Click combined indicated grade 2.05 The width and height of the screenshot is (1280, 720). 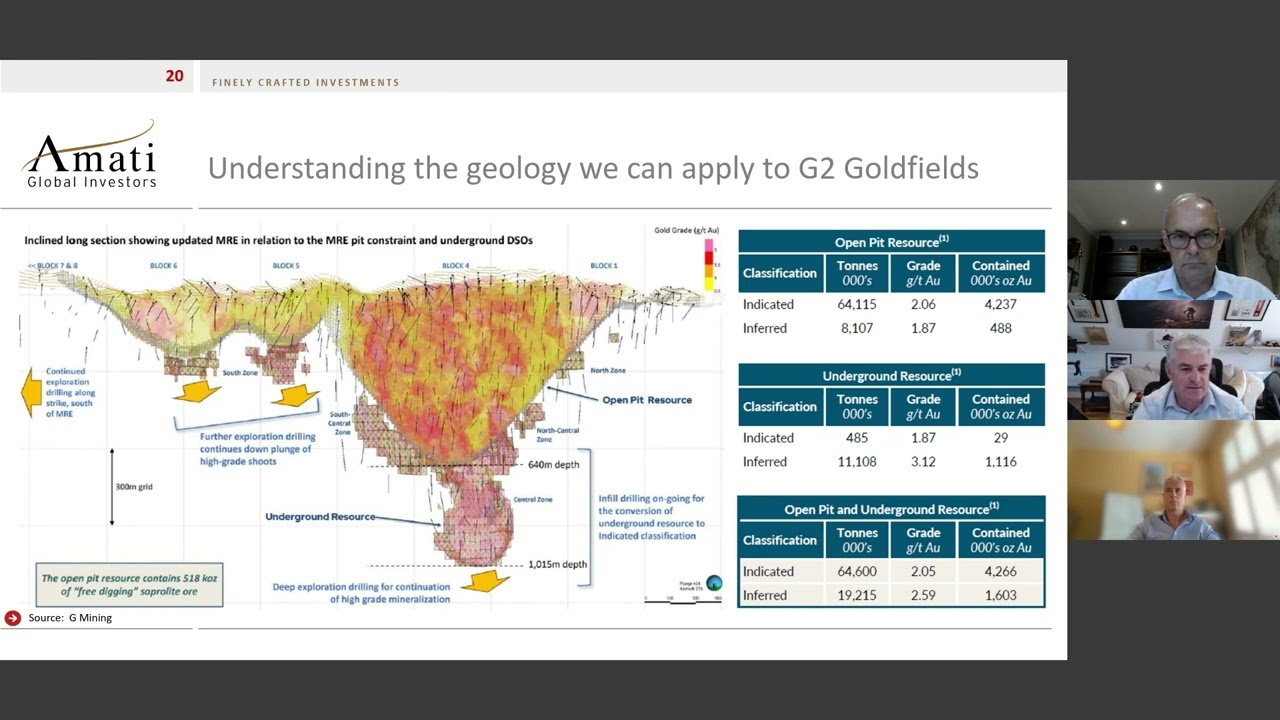coord(923,571)
